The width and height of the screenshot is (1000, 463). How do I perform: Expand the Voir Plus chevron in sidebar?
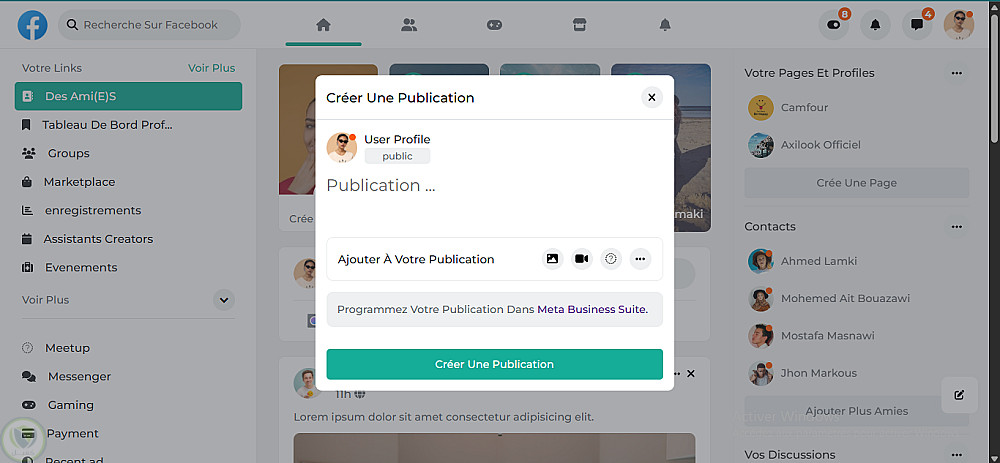pos(224,300)
